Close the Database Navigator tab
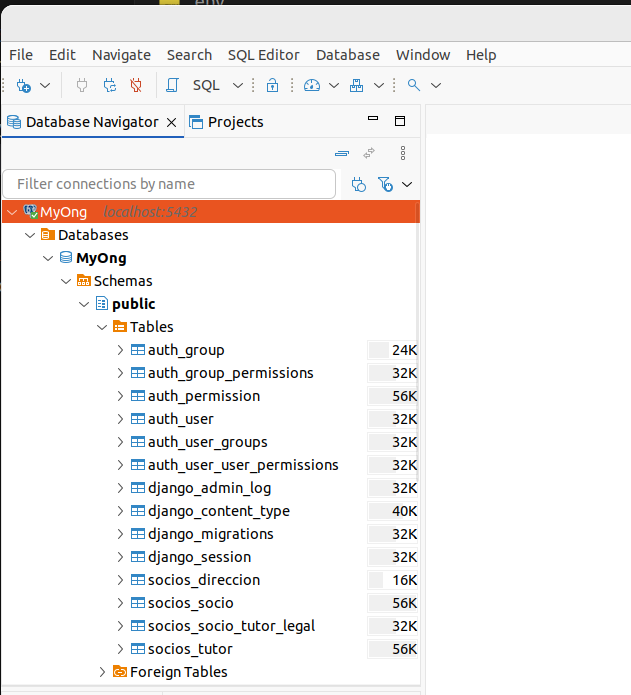The image size is (631, 695). (171, 122)
